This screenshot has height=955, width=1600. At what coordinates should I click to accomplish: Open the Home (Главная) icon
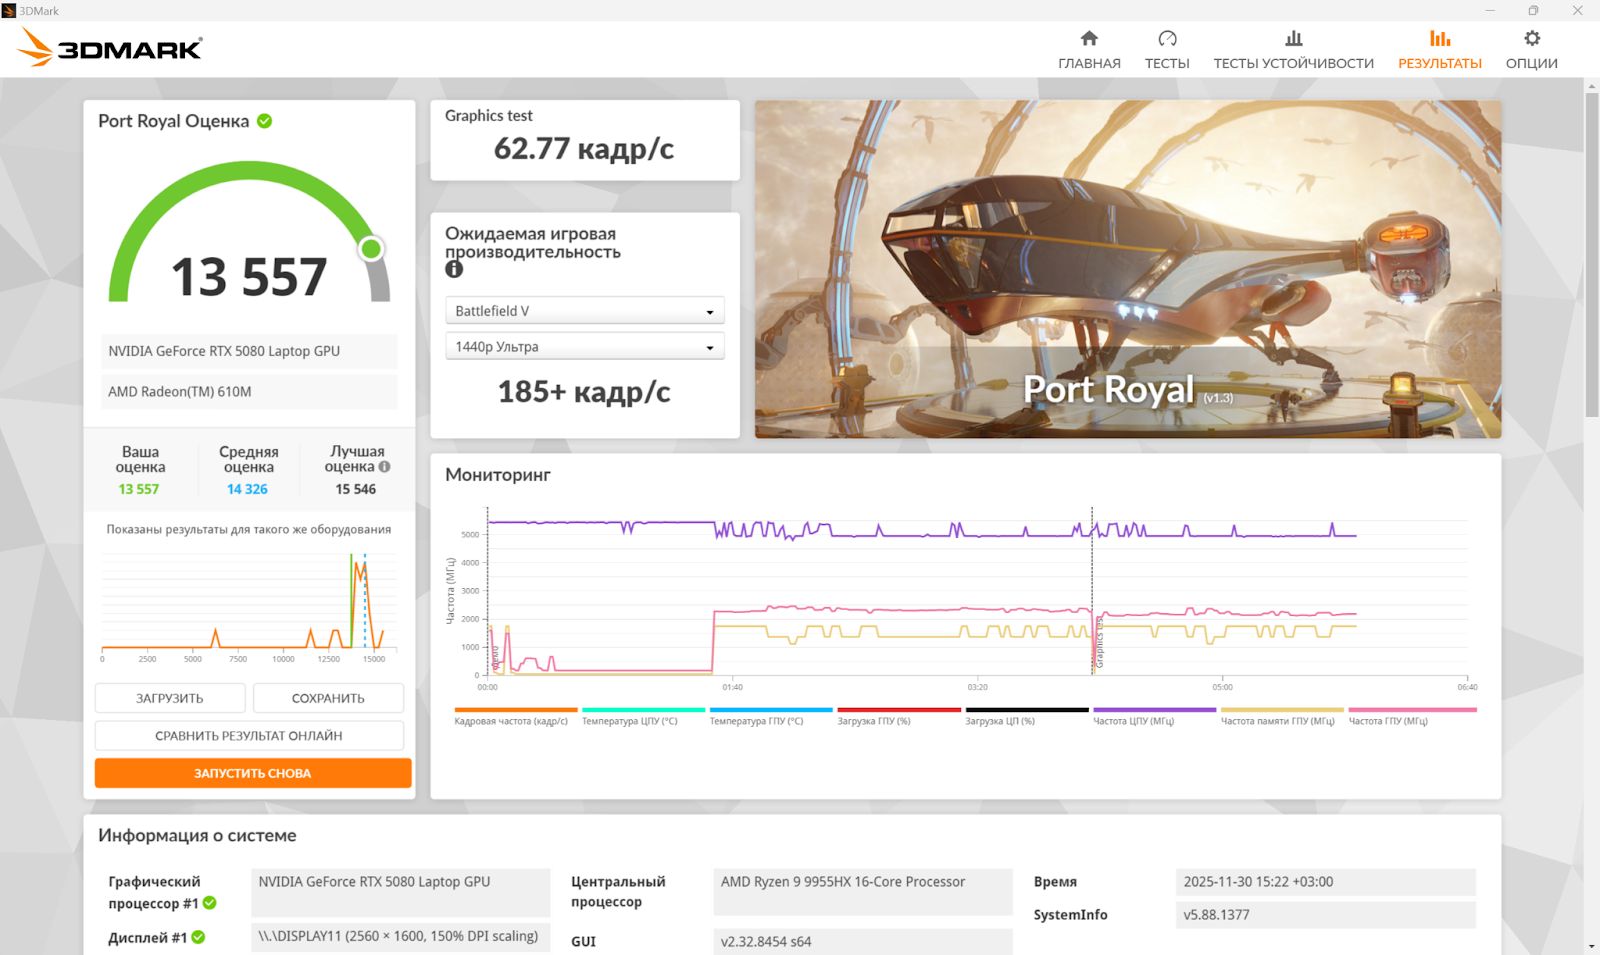coord(1089,39)
